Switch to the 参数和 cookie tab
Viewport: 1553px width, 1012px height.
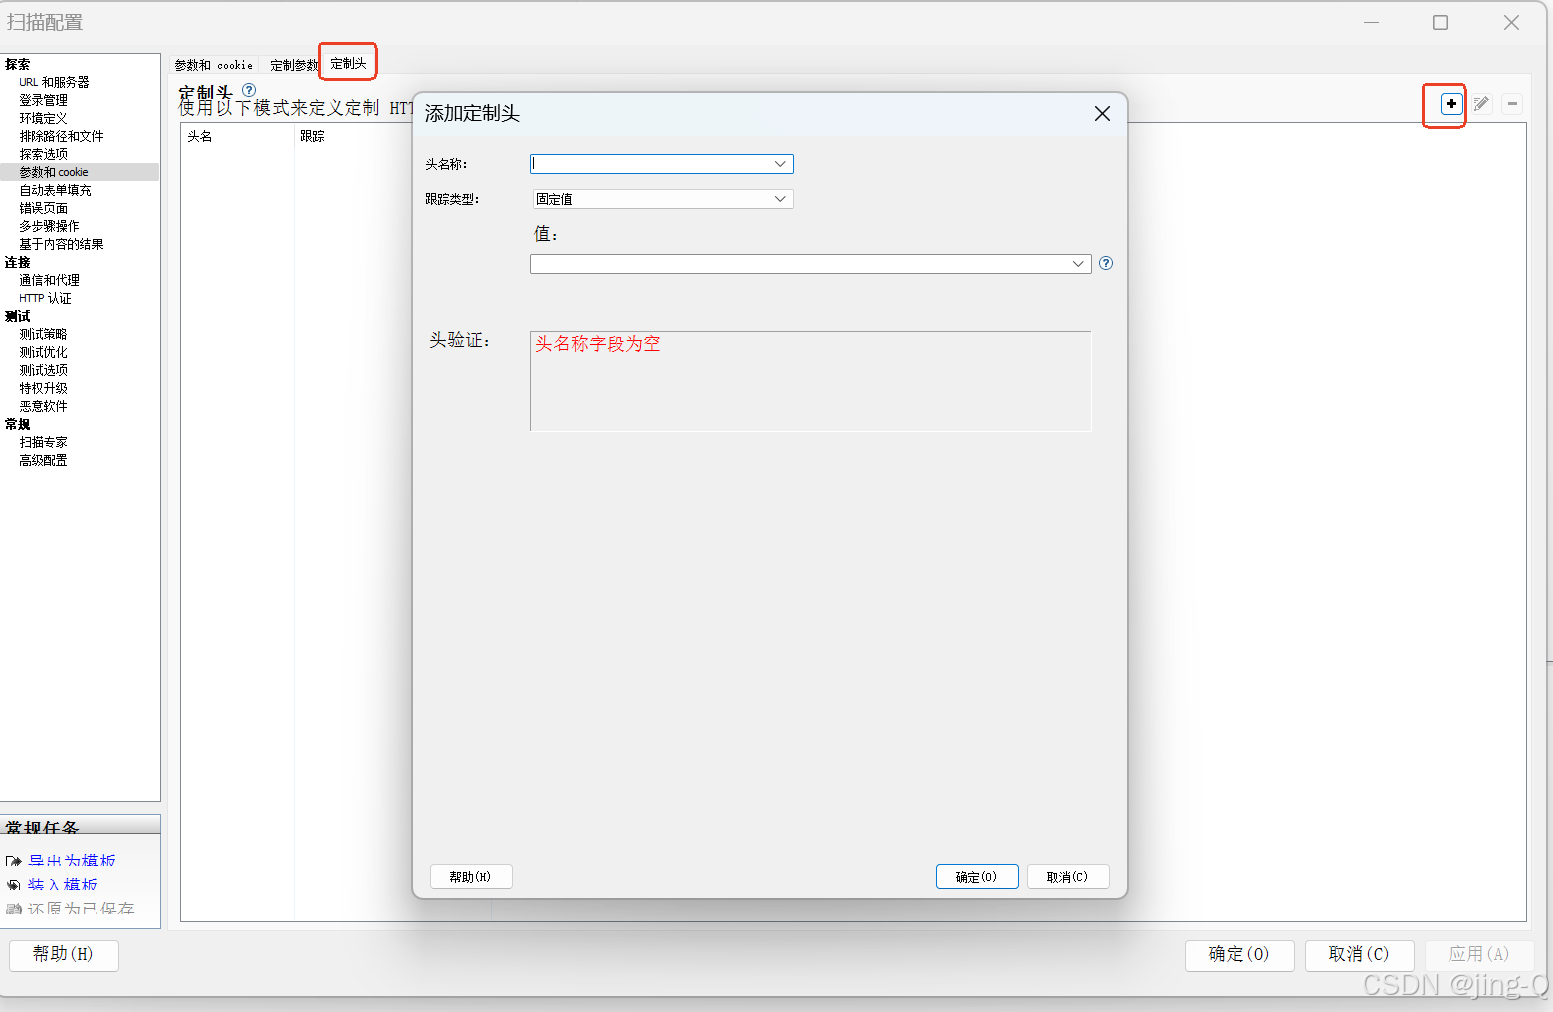(x=214, y=65)
